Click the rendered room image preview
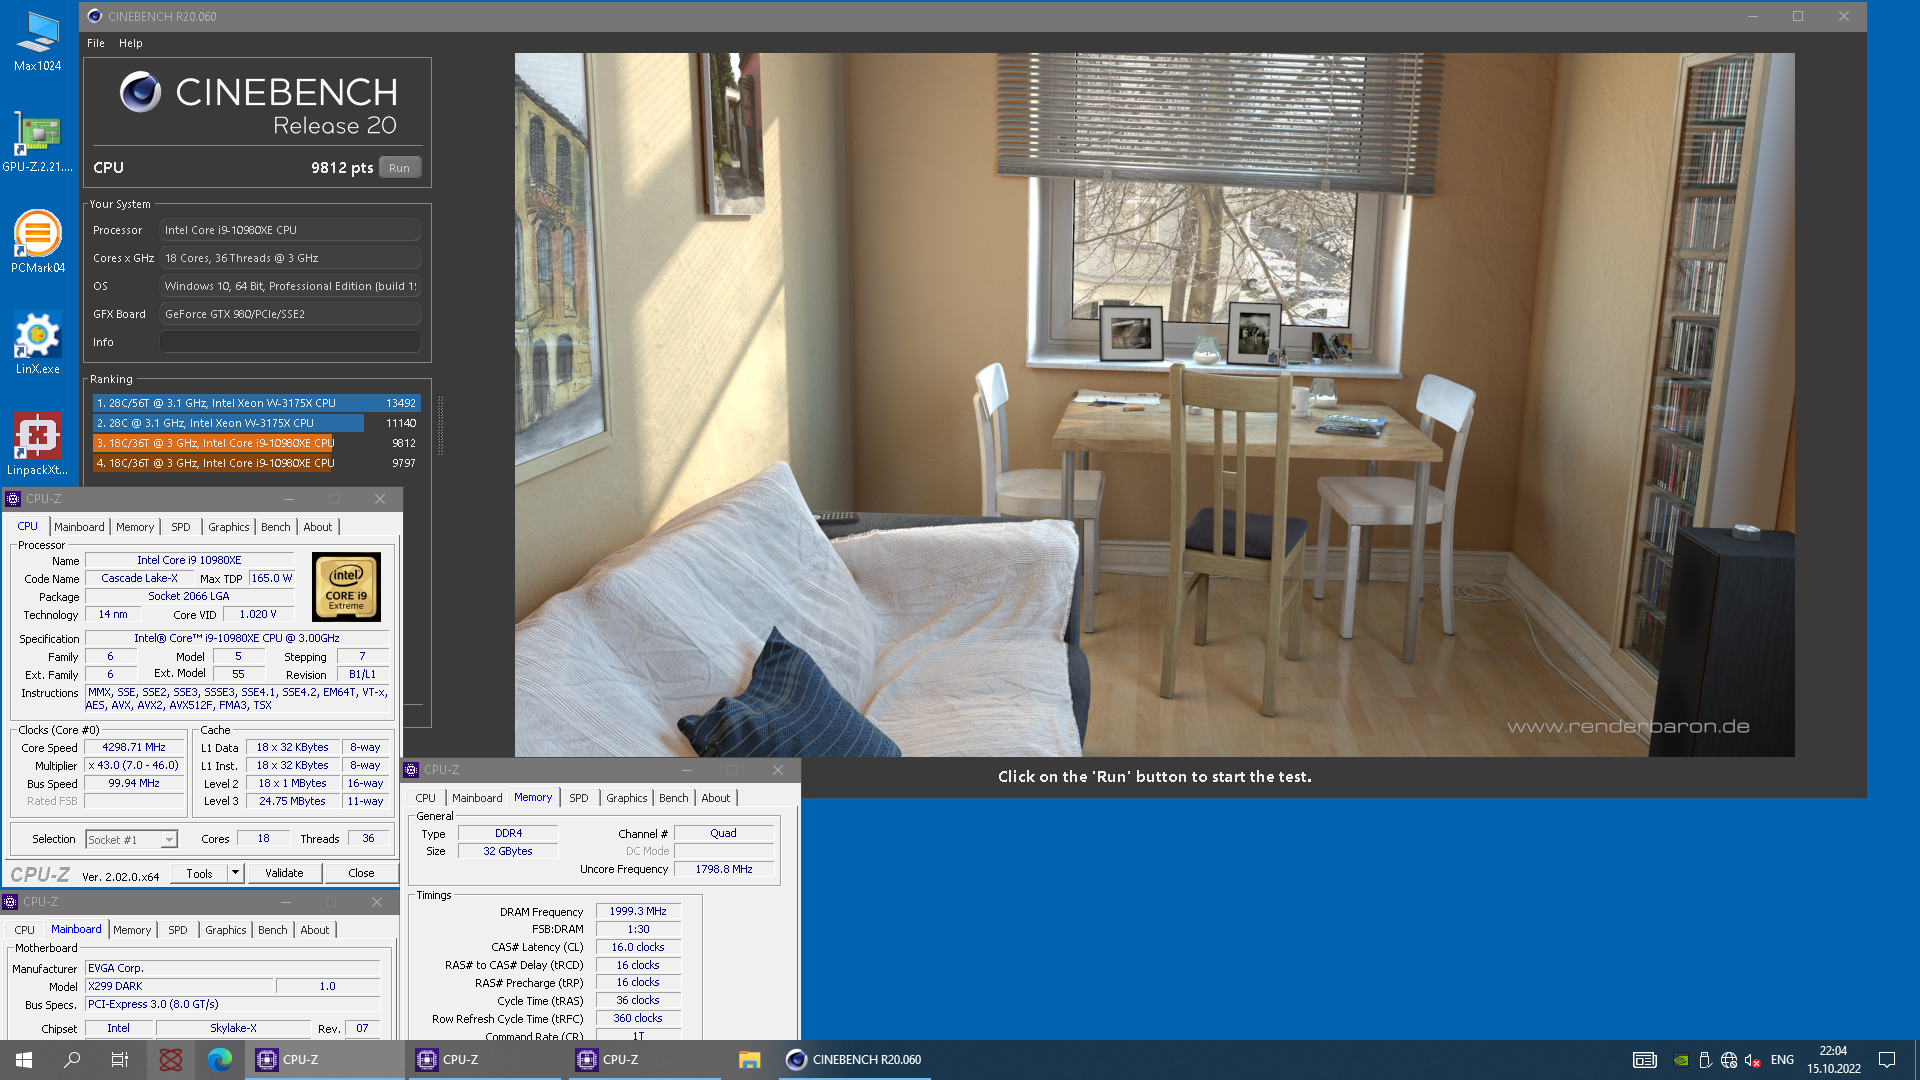 tap(1154, 404)
